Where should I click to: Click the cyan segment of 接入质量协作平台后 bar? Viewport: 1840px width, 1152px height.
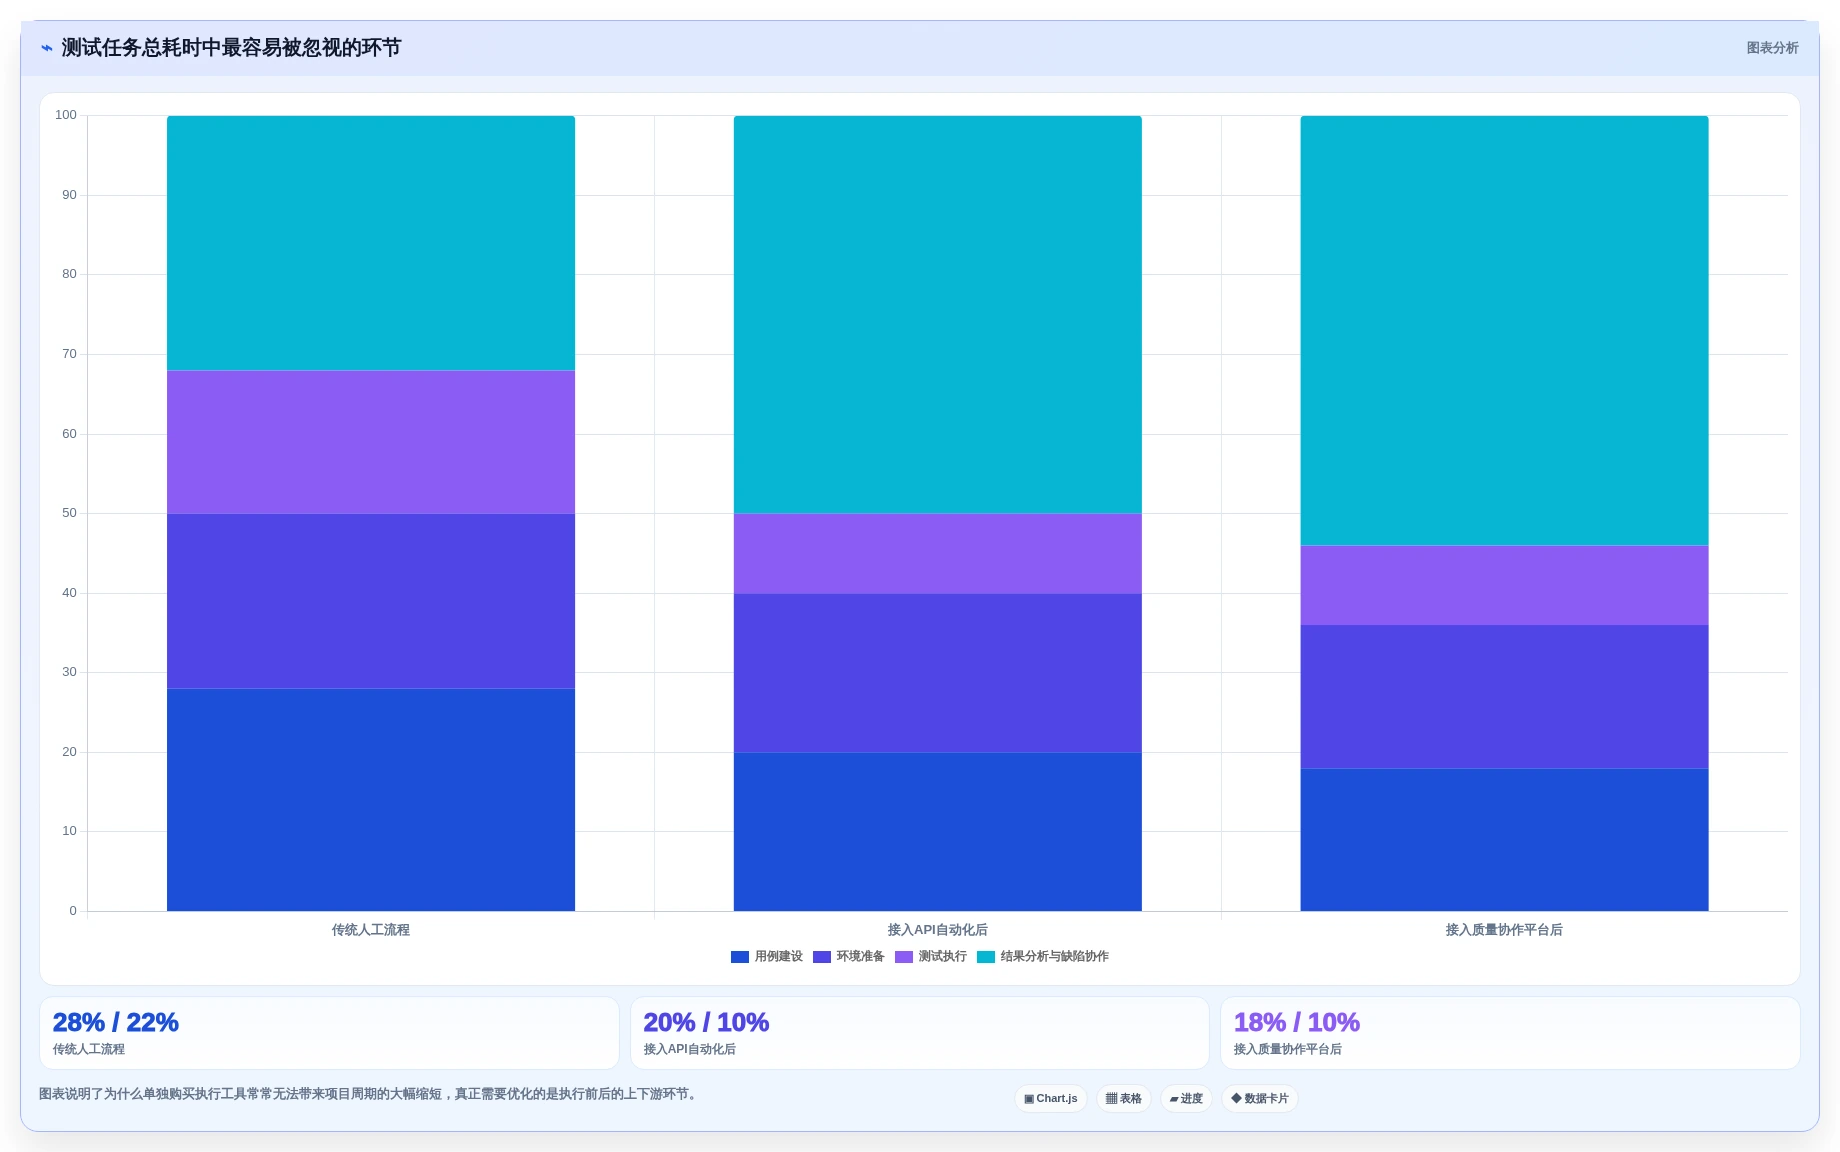point(1504,331)
